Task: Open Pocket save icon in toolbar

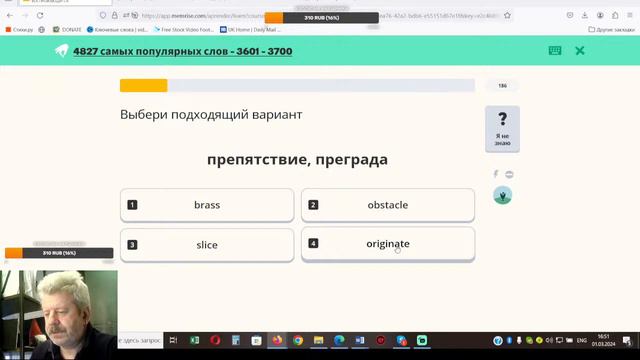Action: pos(570,16)
